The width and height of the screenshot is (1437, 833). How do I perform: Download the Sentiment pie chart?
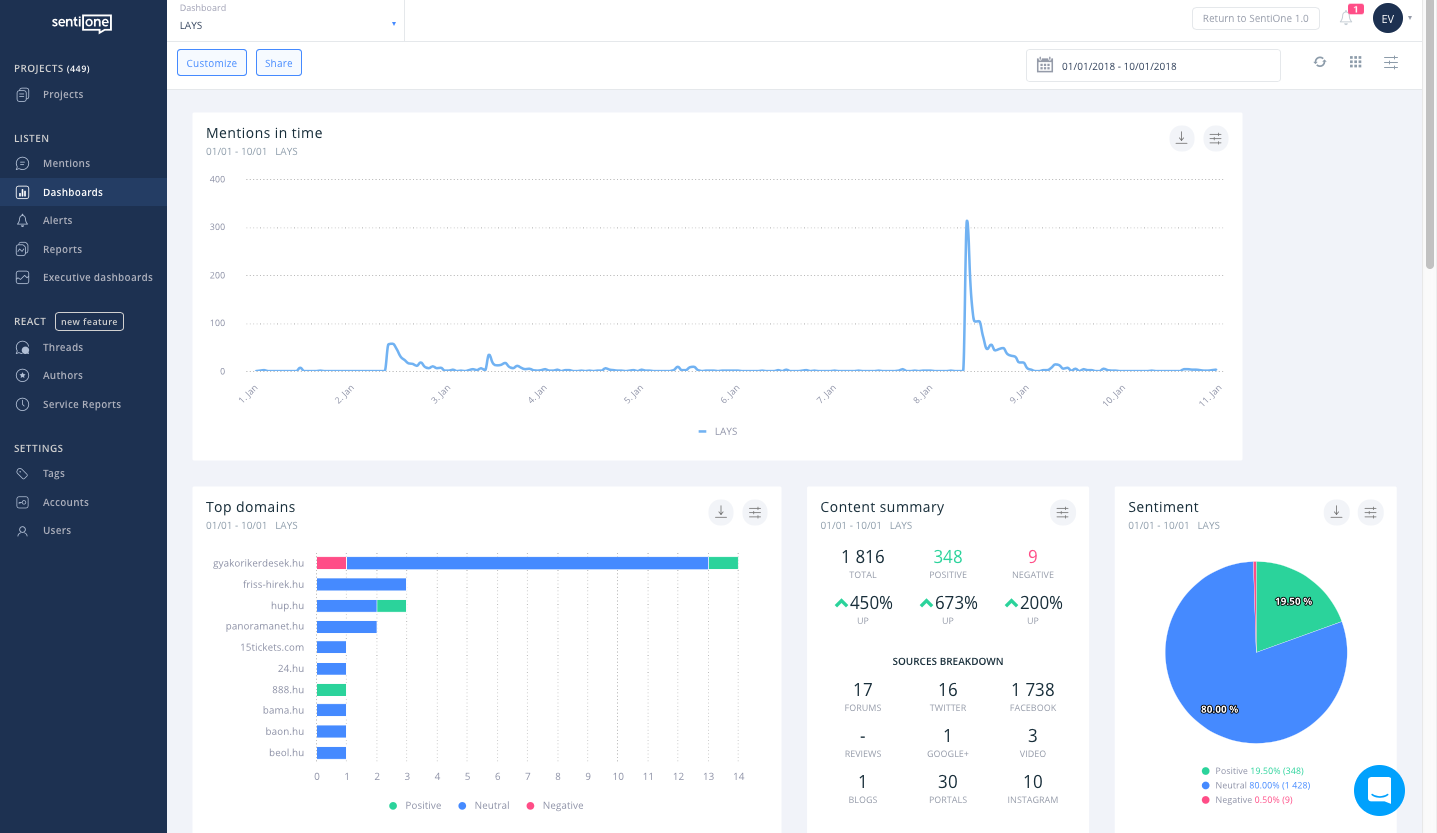pos(1336,513)
